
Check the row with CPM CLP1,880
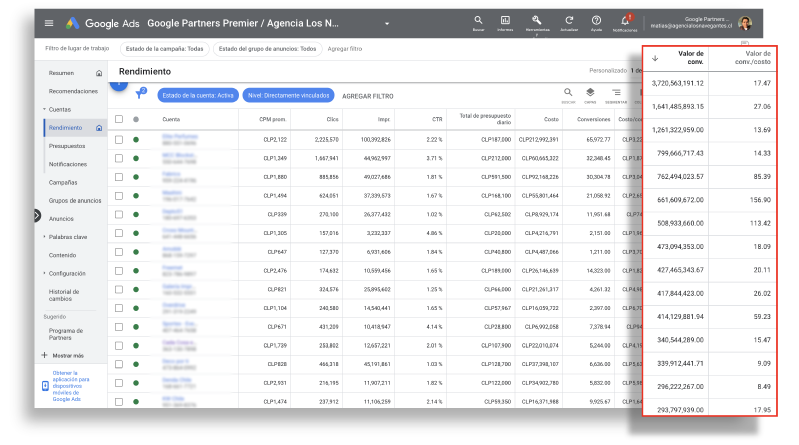(x=119, y=177)
